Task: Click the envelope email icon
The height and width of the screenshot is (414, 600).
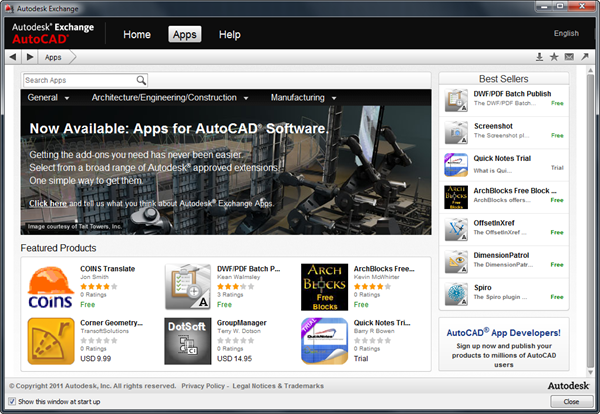Action: (x=569, y=57)
